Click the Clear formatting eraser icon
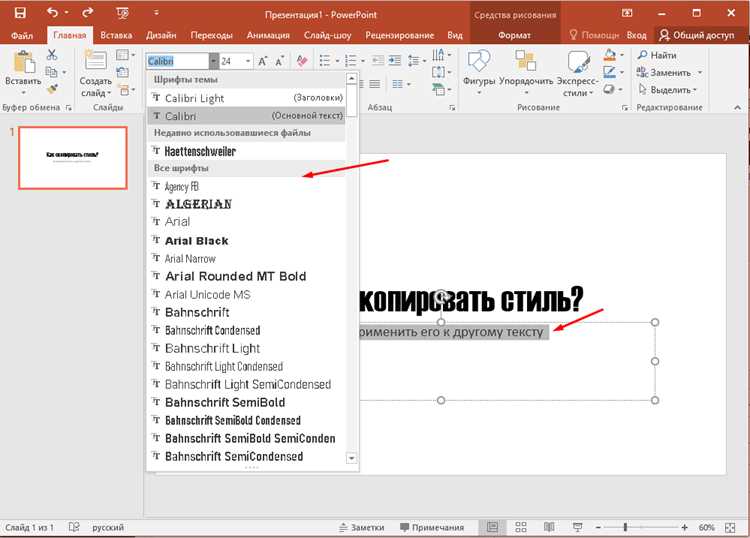Image resolution: width=750 pixels, height=538 pixels. tap(302, 61)
